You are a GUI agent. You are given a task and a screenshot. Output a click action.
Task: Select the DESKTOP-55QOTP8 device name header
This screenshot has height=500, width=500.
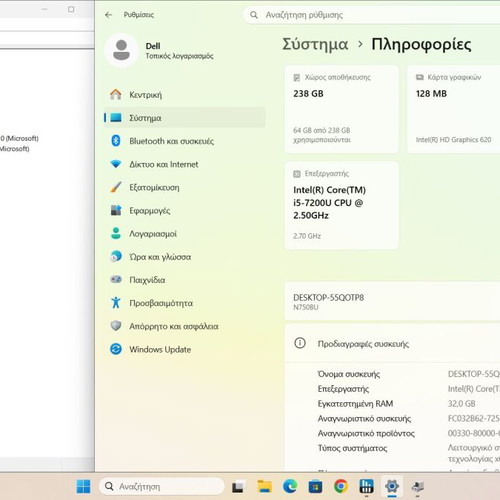(x=328, y=297)
